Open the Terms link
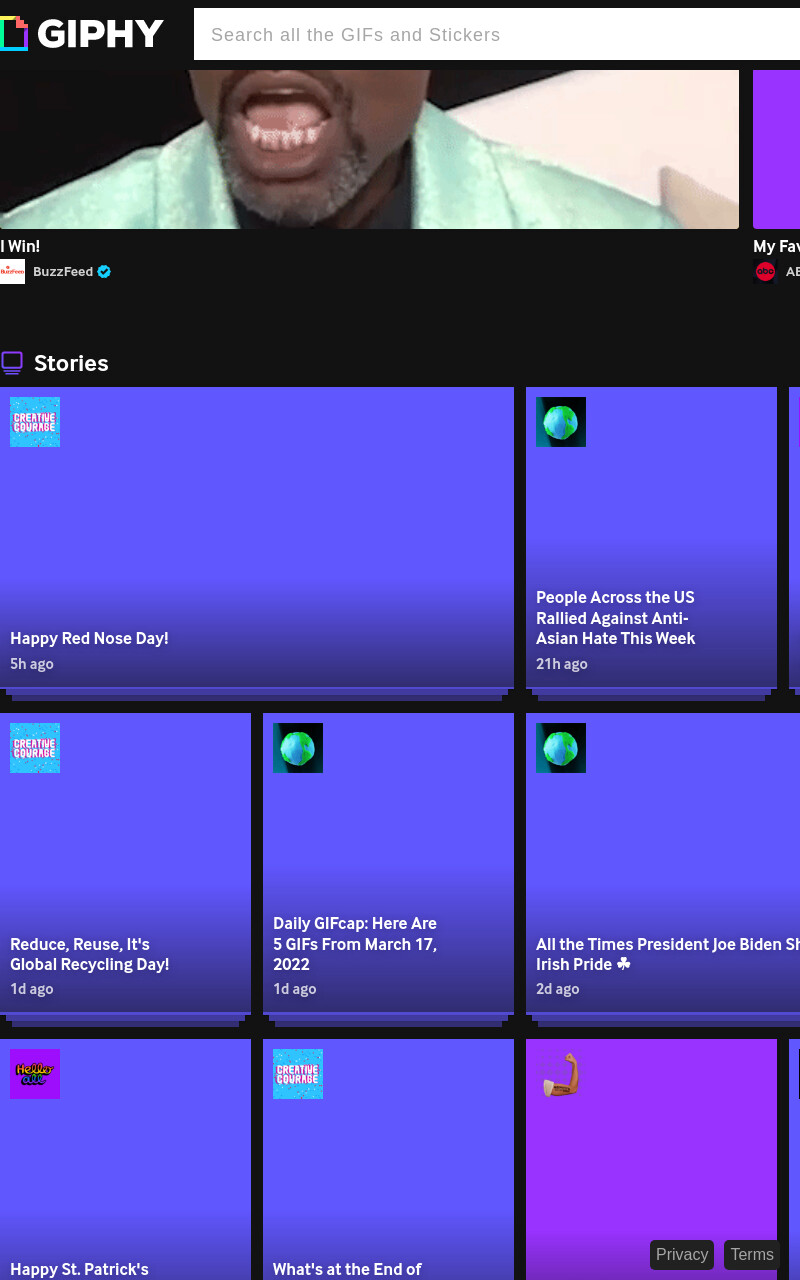 (x=752, y=1254)
